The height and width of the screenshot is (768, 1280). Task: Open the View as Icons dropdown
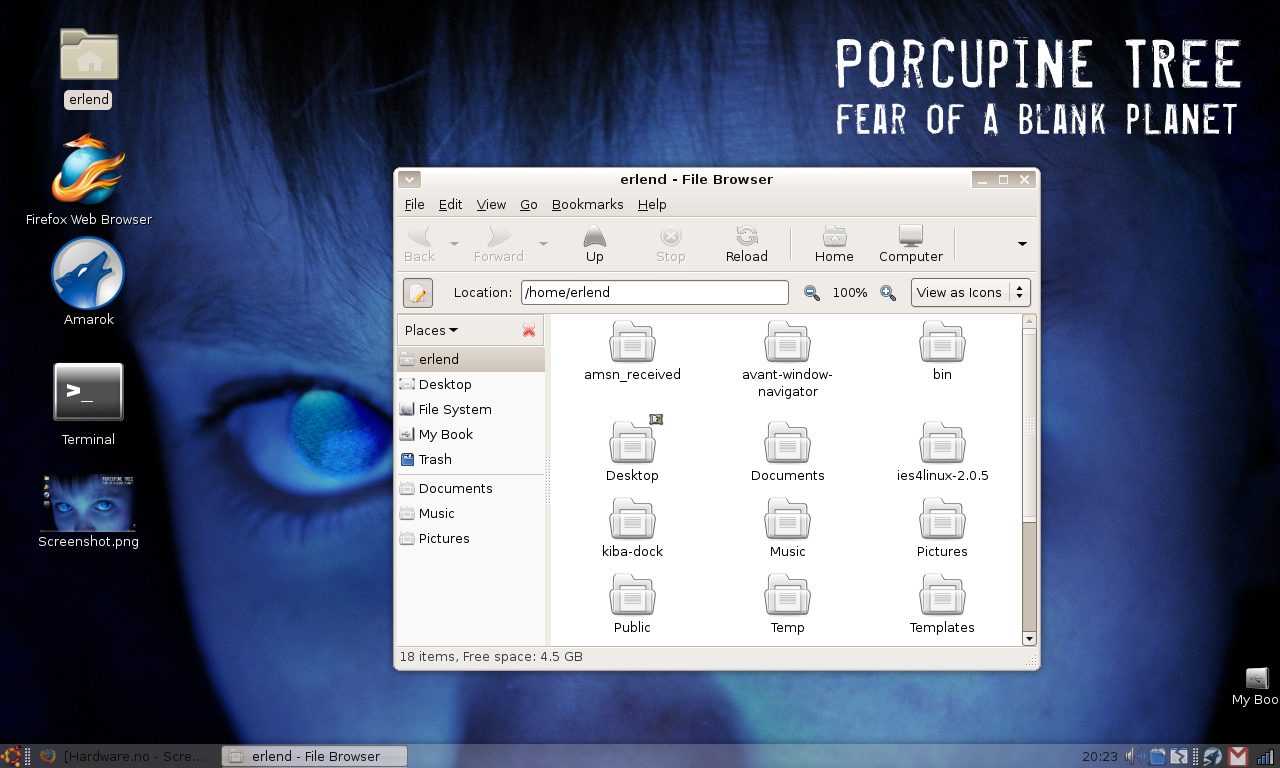click(x=971, y=293)
